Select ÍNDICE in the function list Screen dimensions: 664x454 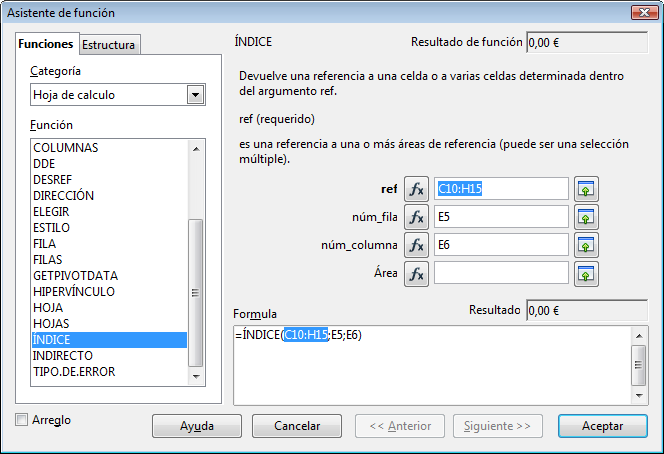click(109, 340)
